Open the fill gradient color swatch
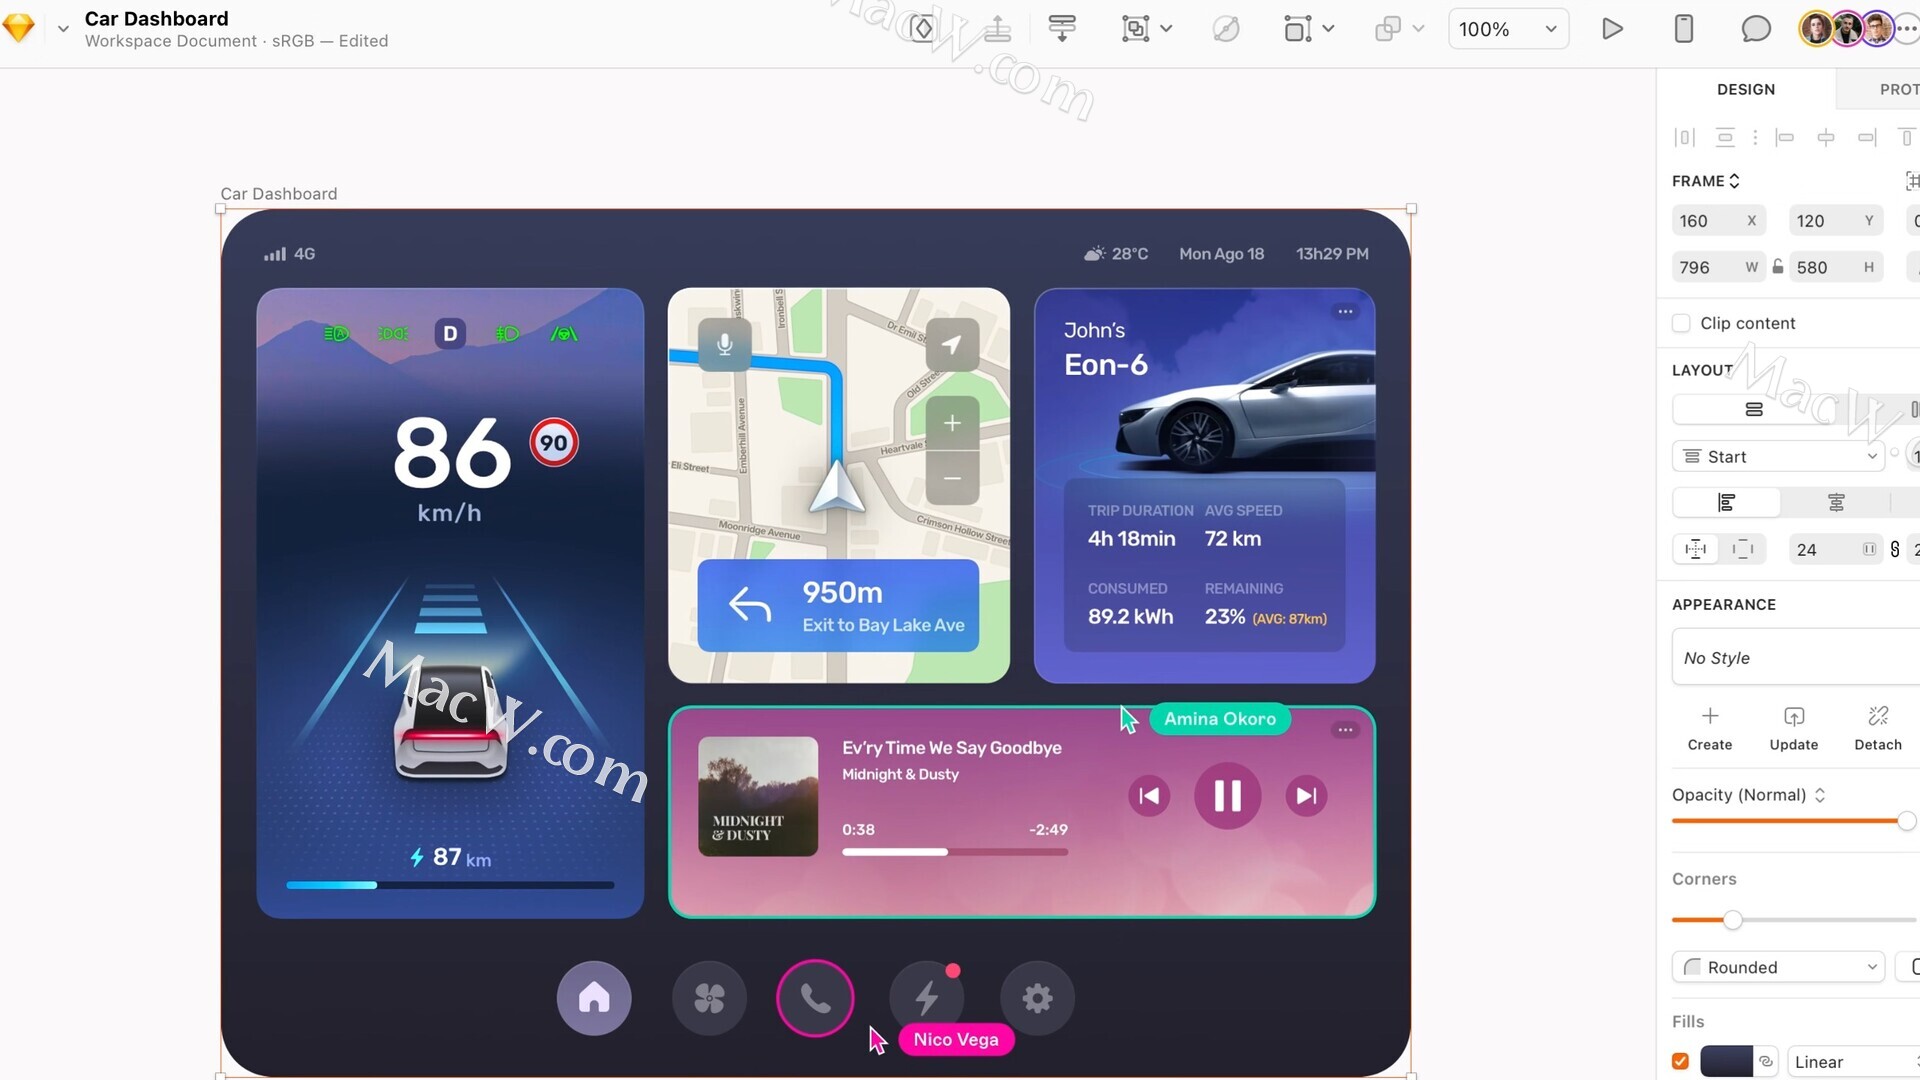The image size is (1920, 1080). pos(1726,1061)
